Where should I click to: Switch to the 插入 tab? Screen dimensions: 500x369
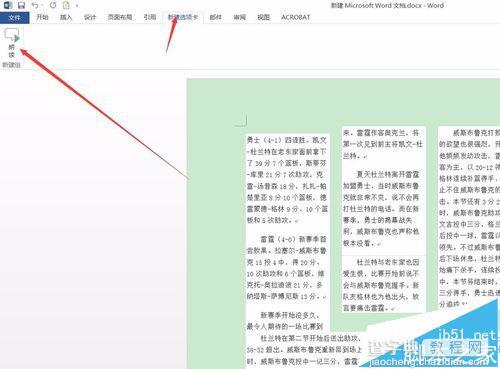[x=66, y=17]
